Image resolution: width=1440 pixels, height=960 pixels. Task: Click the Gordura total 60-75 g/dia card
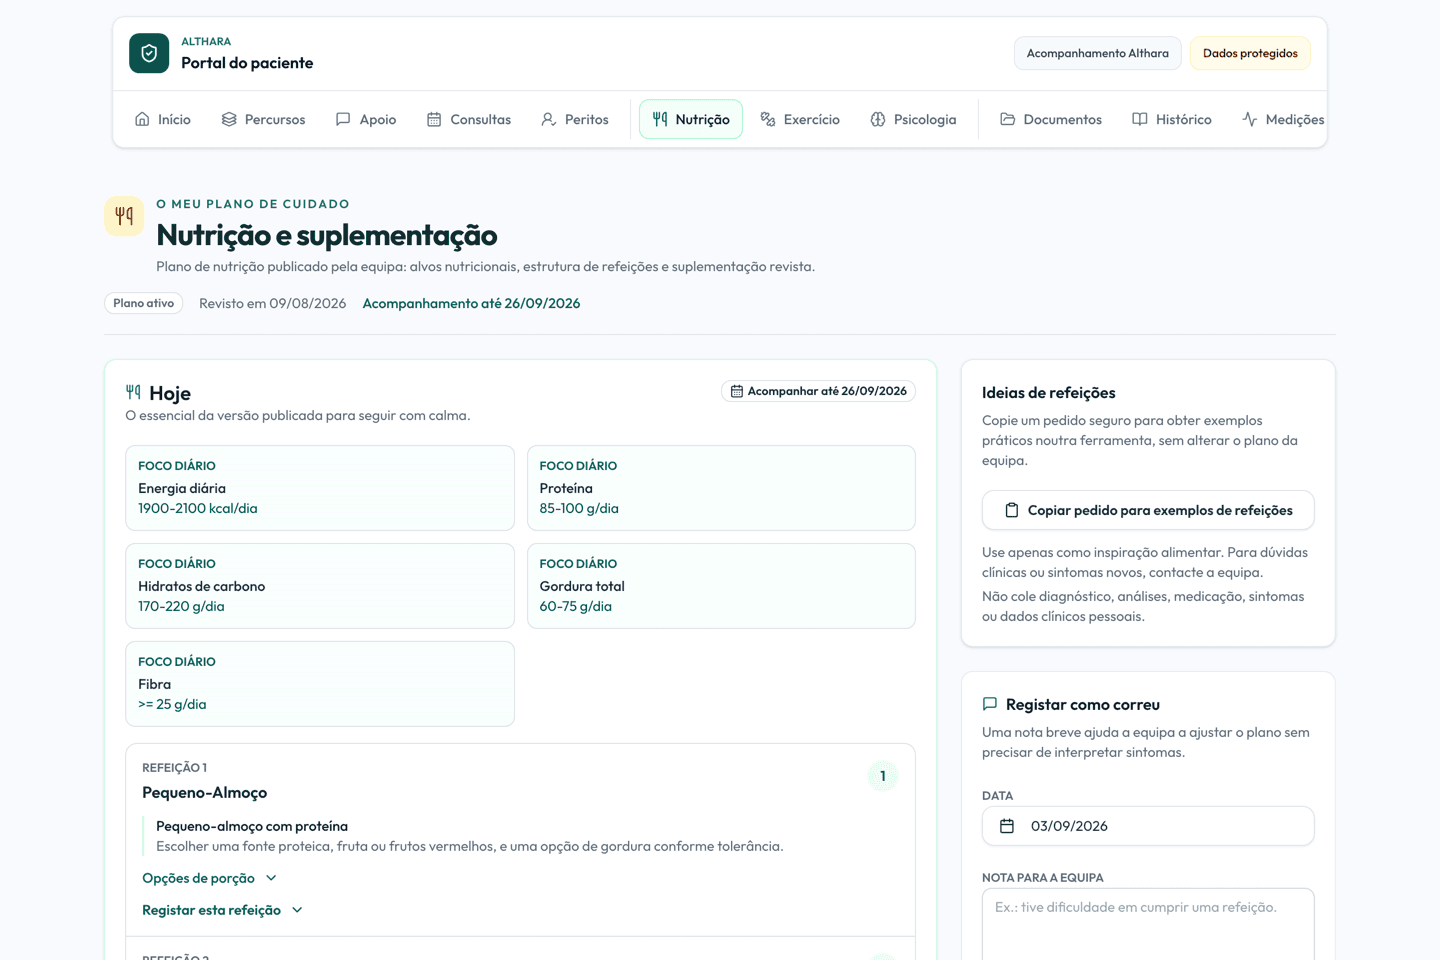[x=721, y=586]
